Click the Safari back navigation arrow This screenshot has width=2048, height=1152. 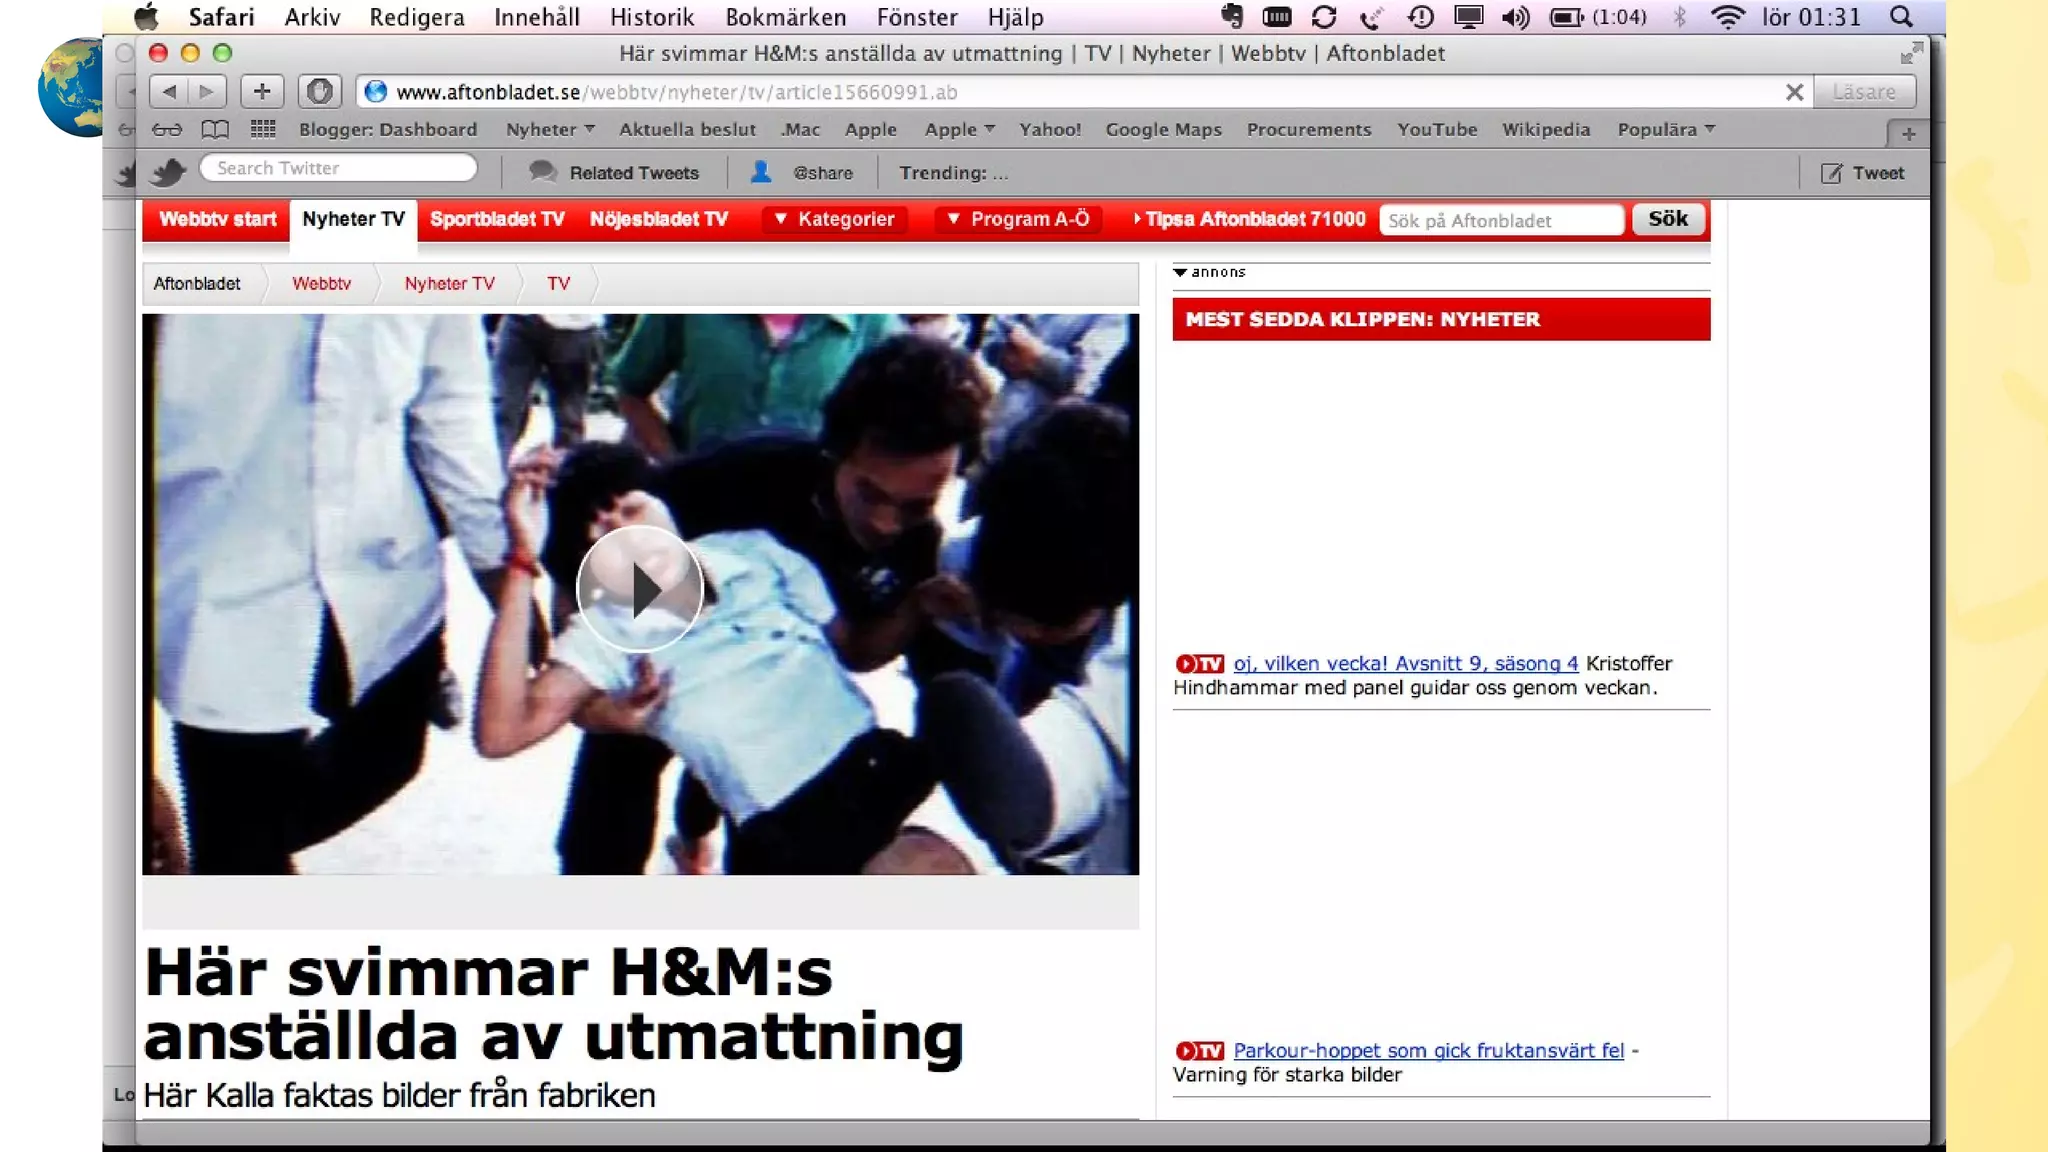click(x=169, y=92)
